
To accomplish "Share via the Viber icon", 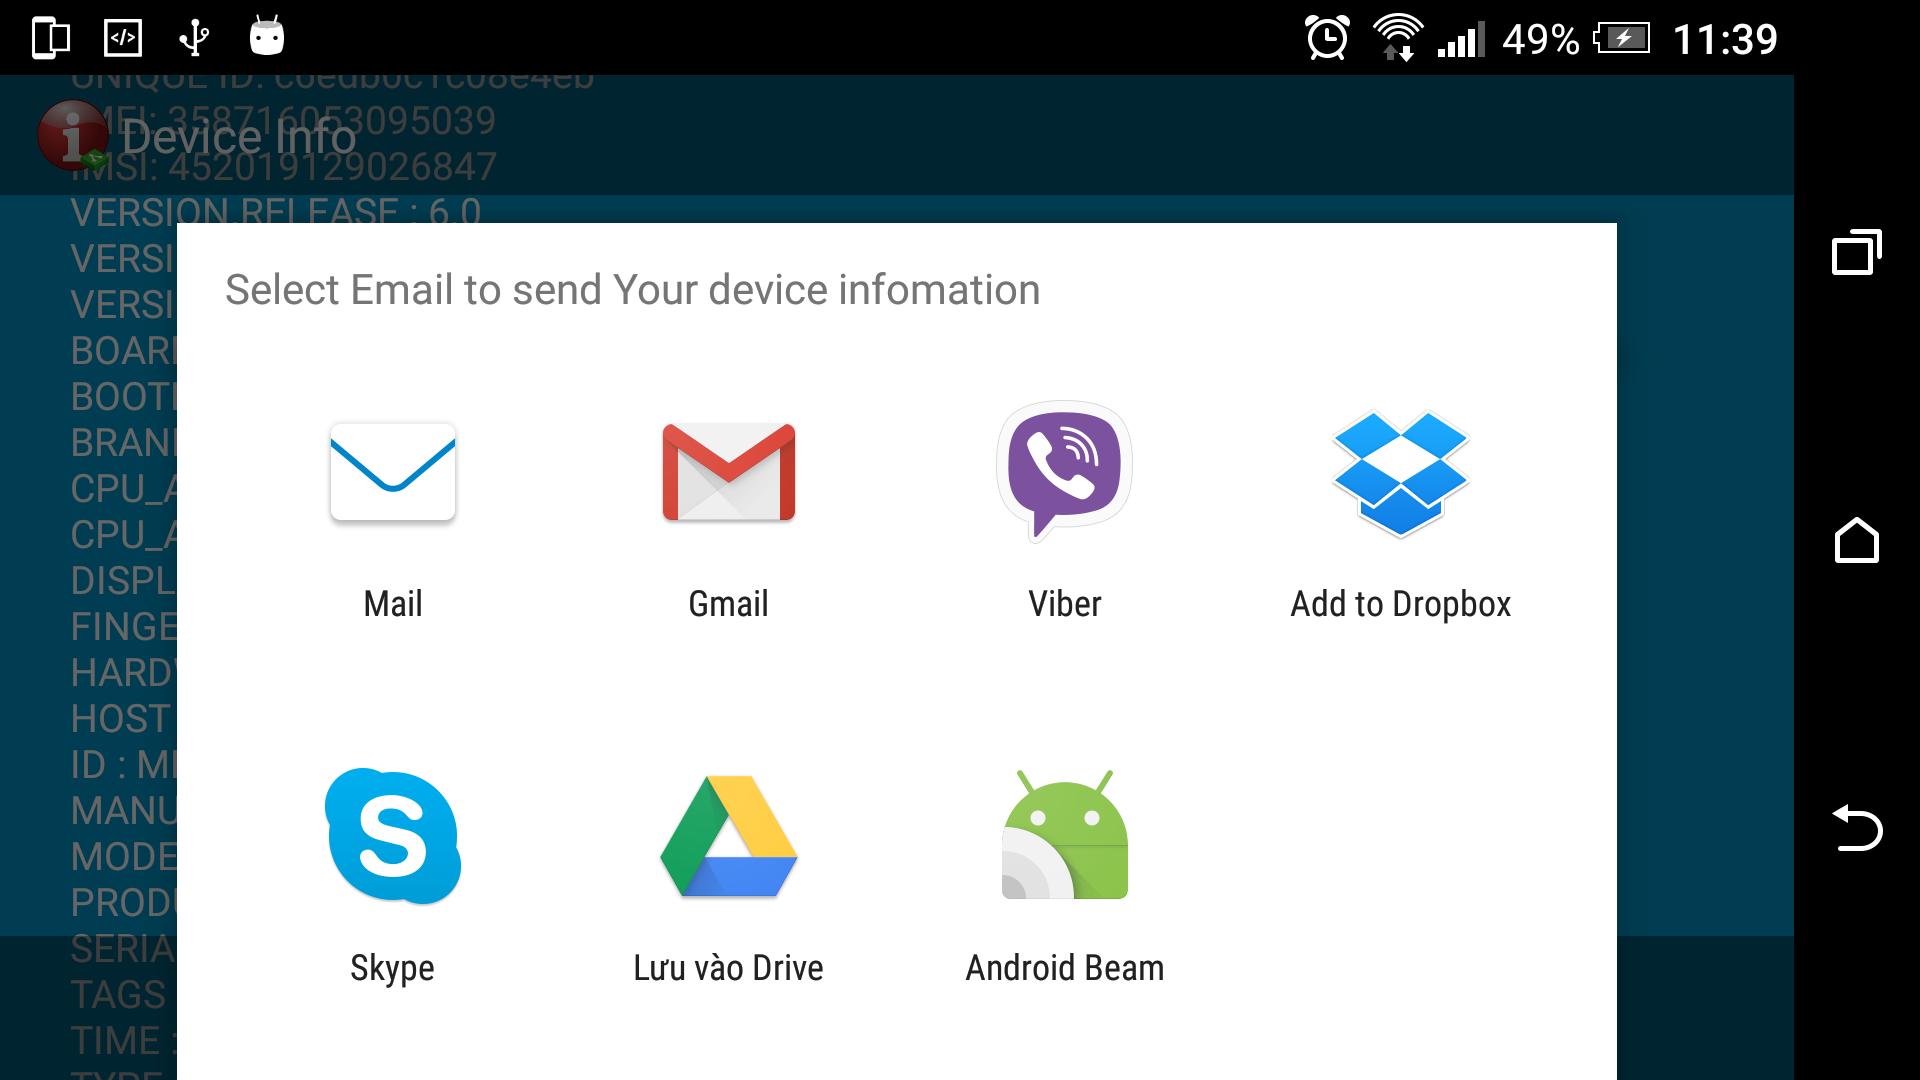I will click(1064, 472).
